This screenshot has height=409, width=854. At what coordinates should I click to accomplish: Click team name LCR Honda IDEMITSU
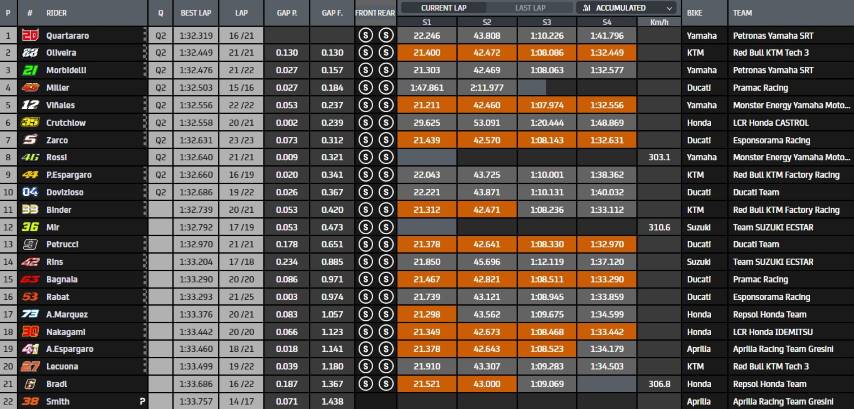tap(772, 332)
